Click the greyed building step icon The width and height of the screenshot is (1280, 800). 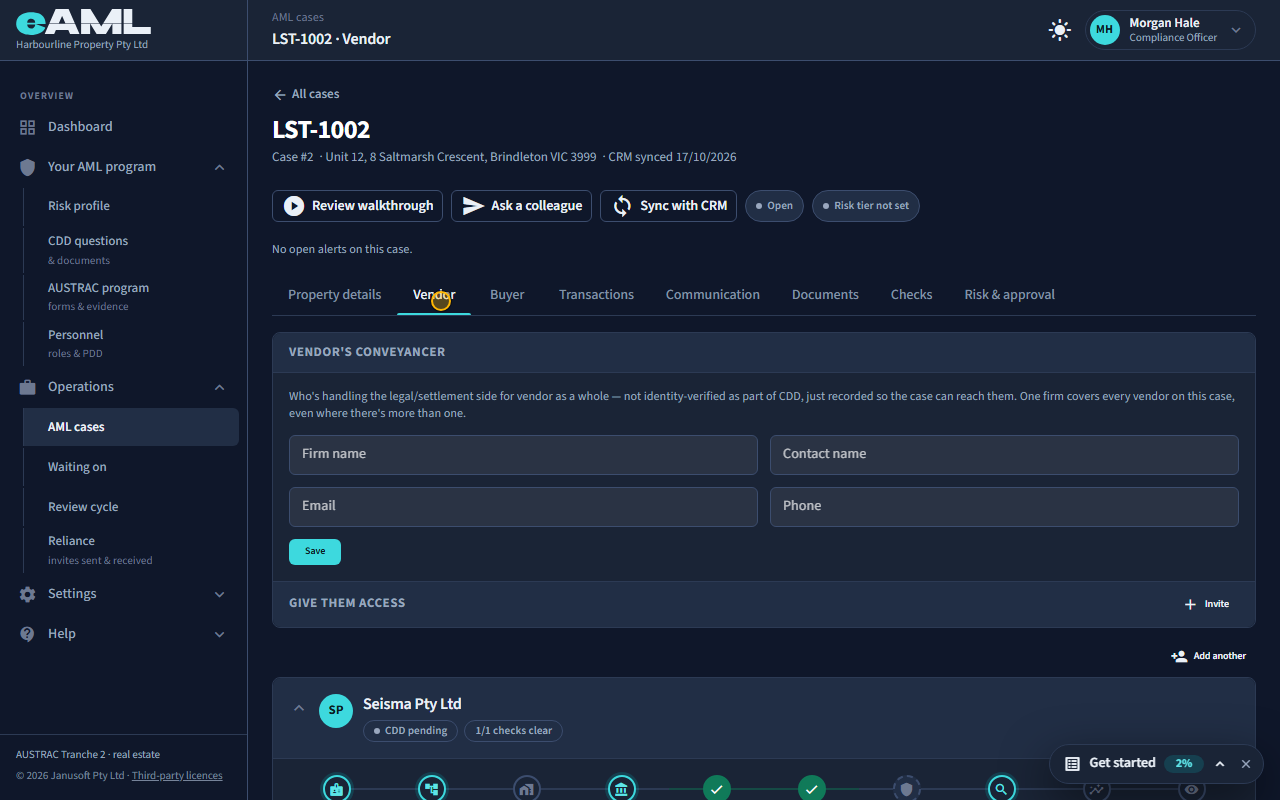526,789
